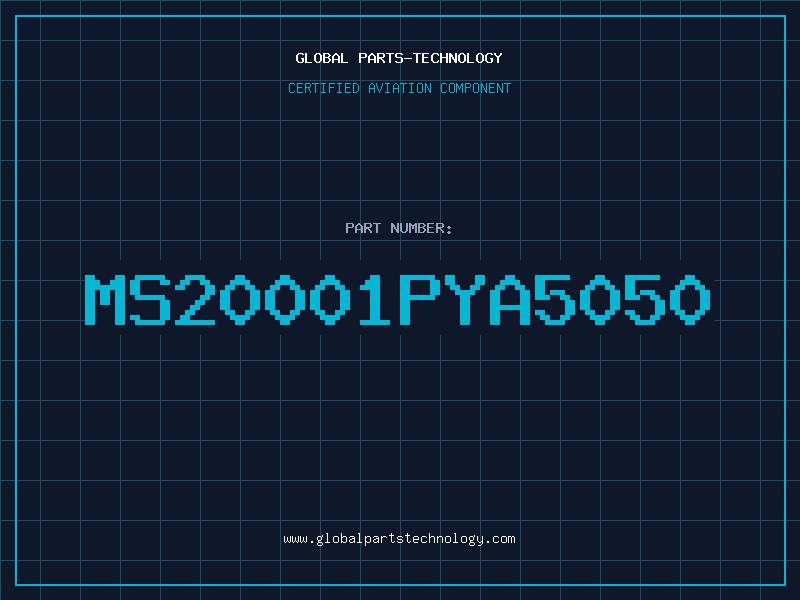Image resolution: width=800 pixels, height=600 pixels.
Task: Open the www.globalpartstechnology.com link
Action: 399,539
